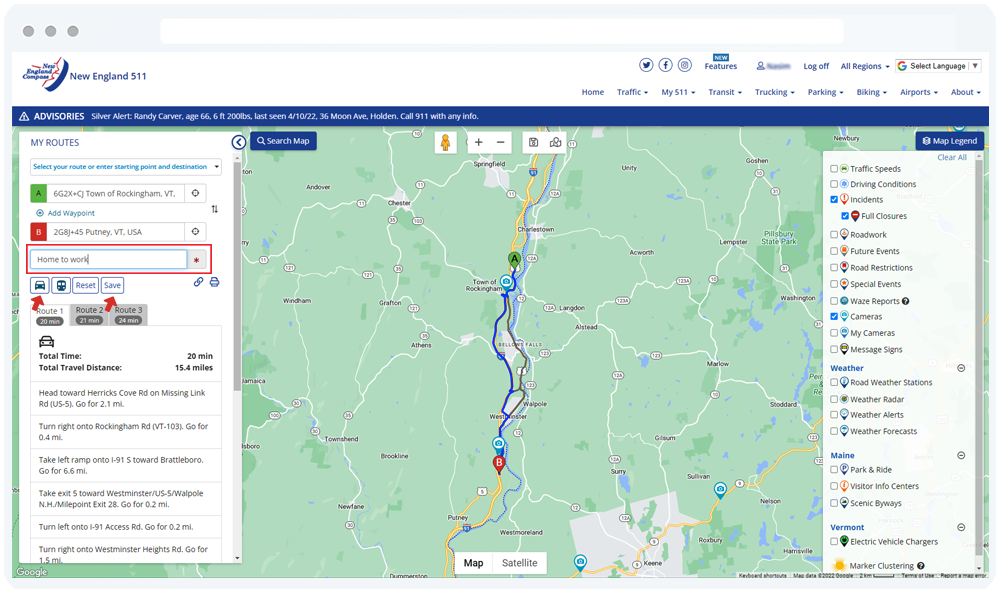Viewport: 1000px width, 597px height.
Task: Open the saved route selection dropdown
Action: point(126,166)
